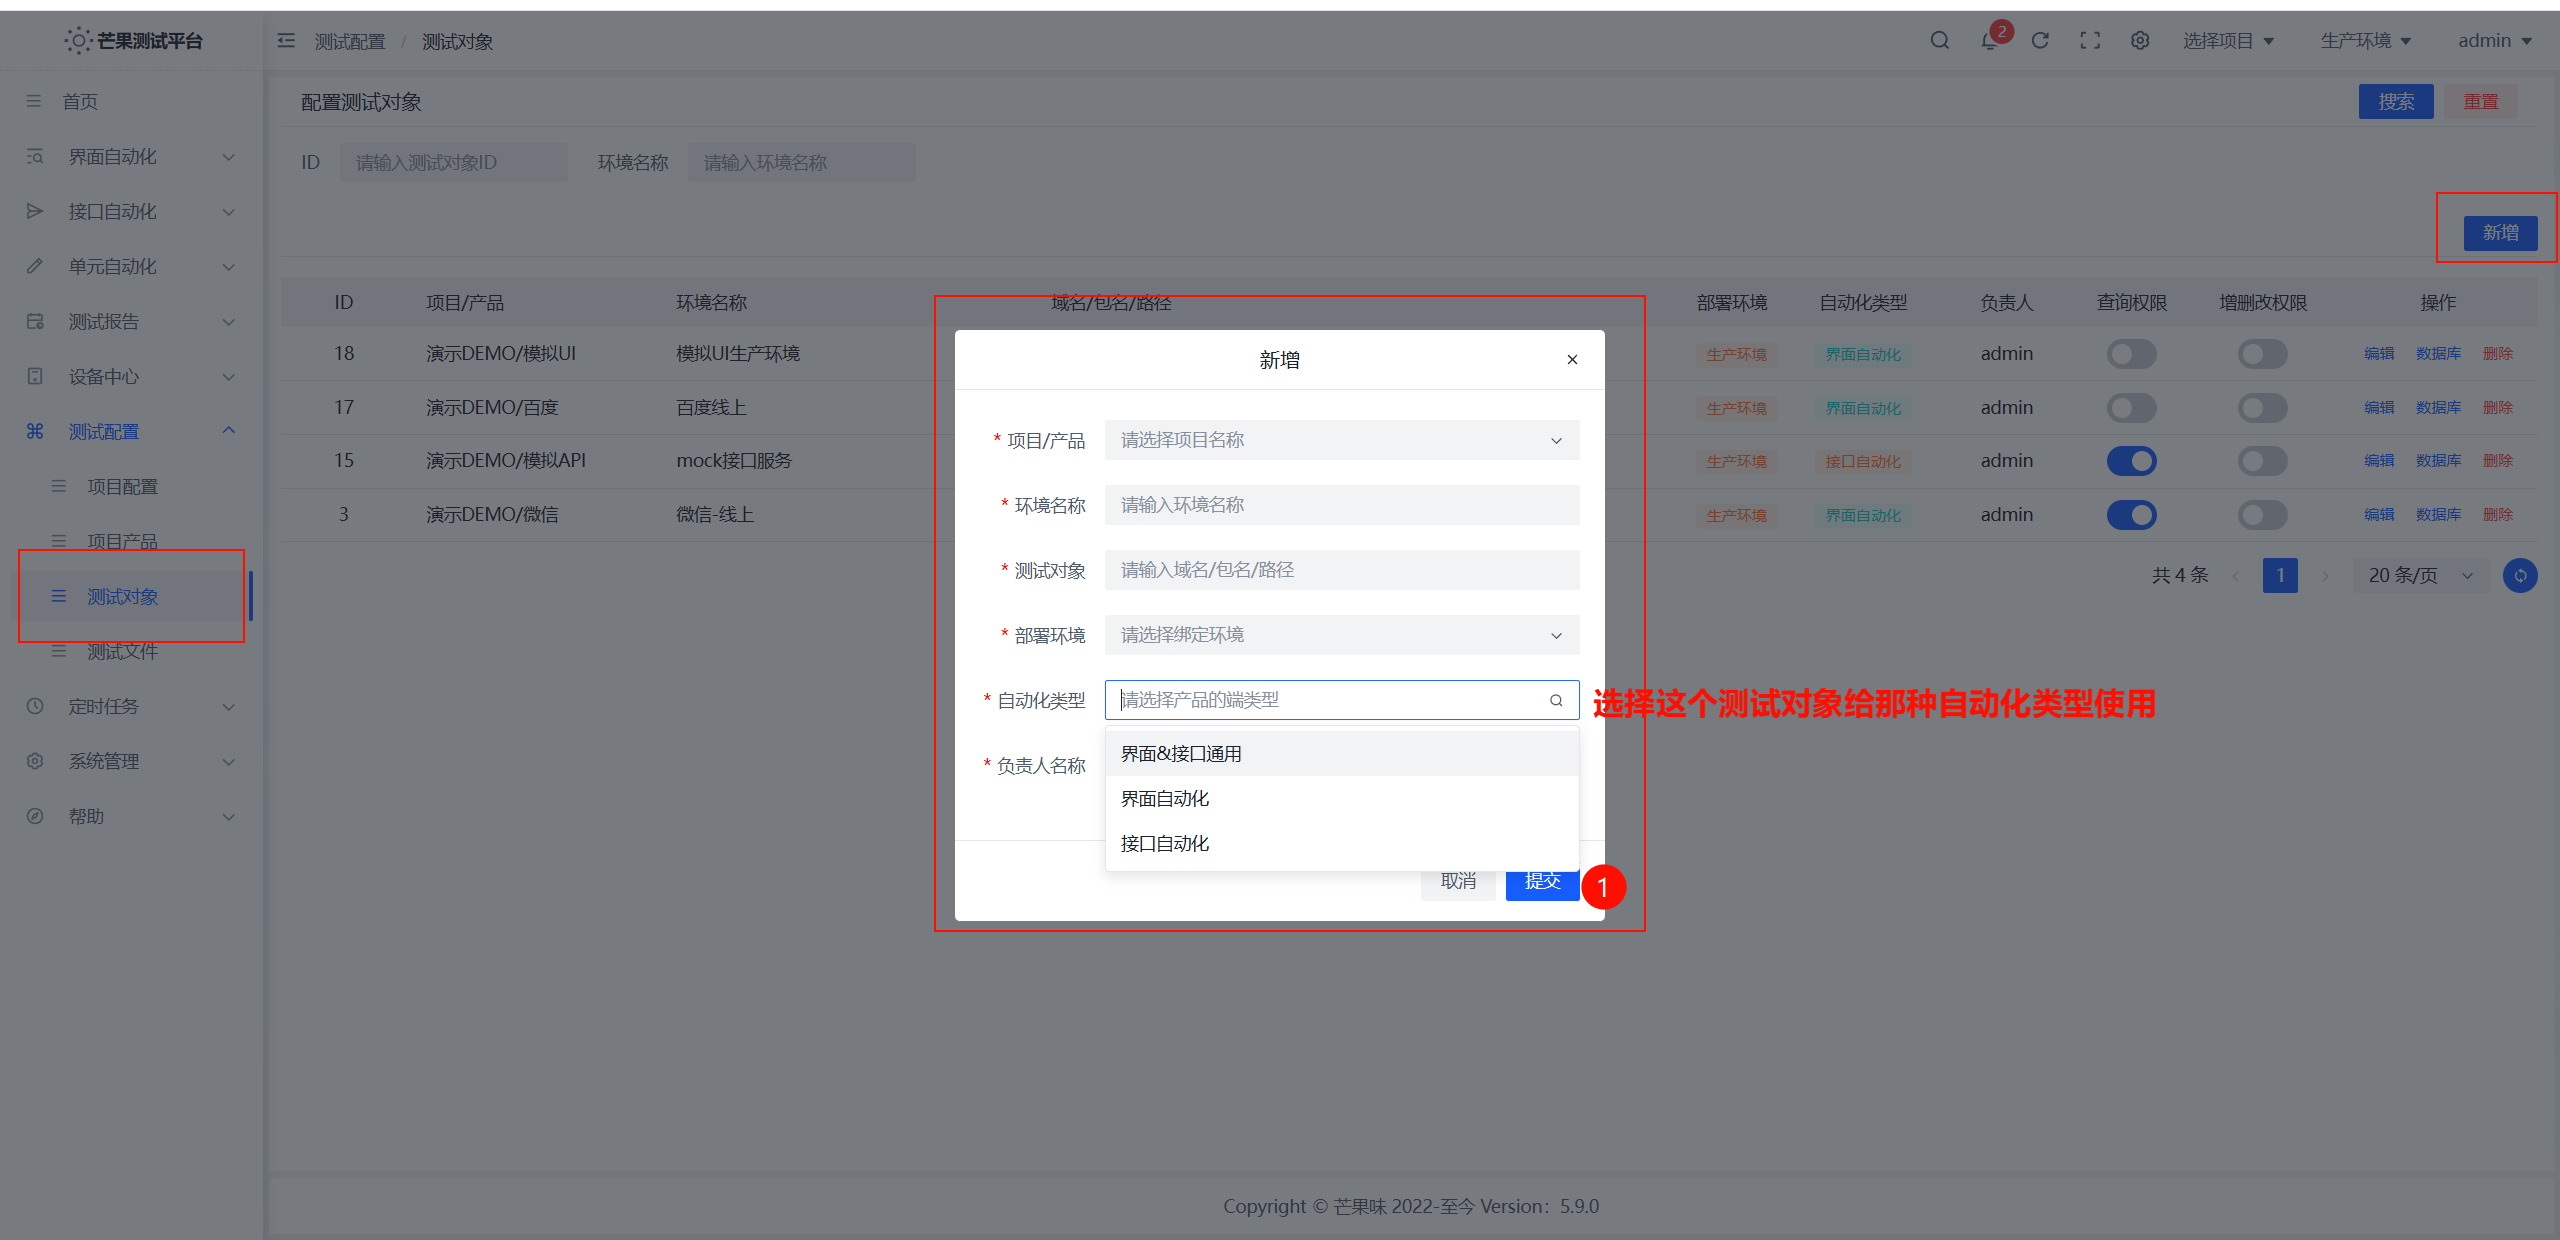Toggle fullscreen mode icon
This screenshot has width=2560, height=1240.
coord(2090,41)
